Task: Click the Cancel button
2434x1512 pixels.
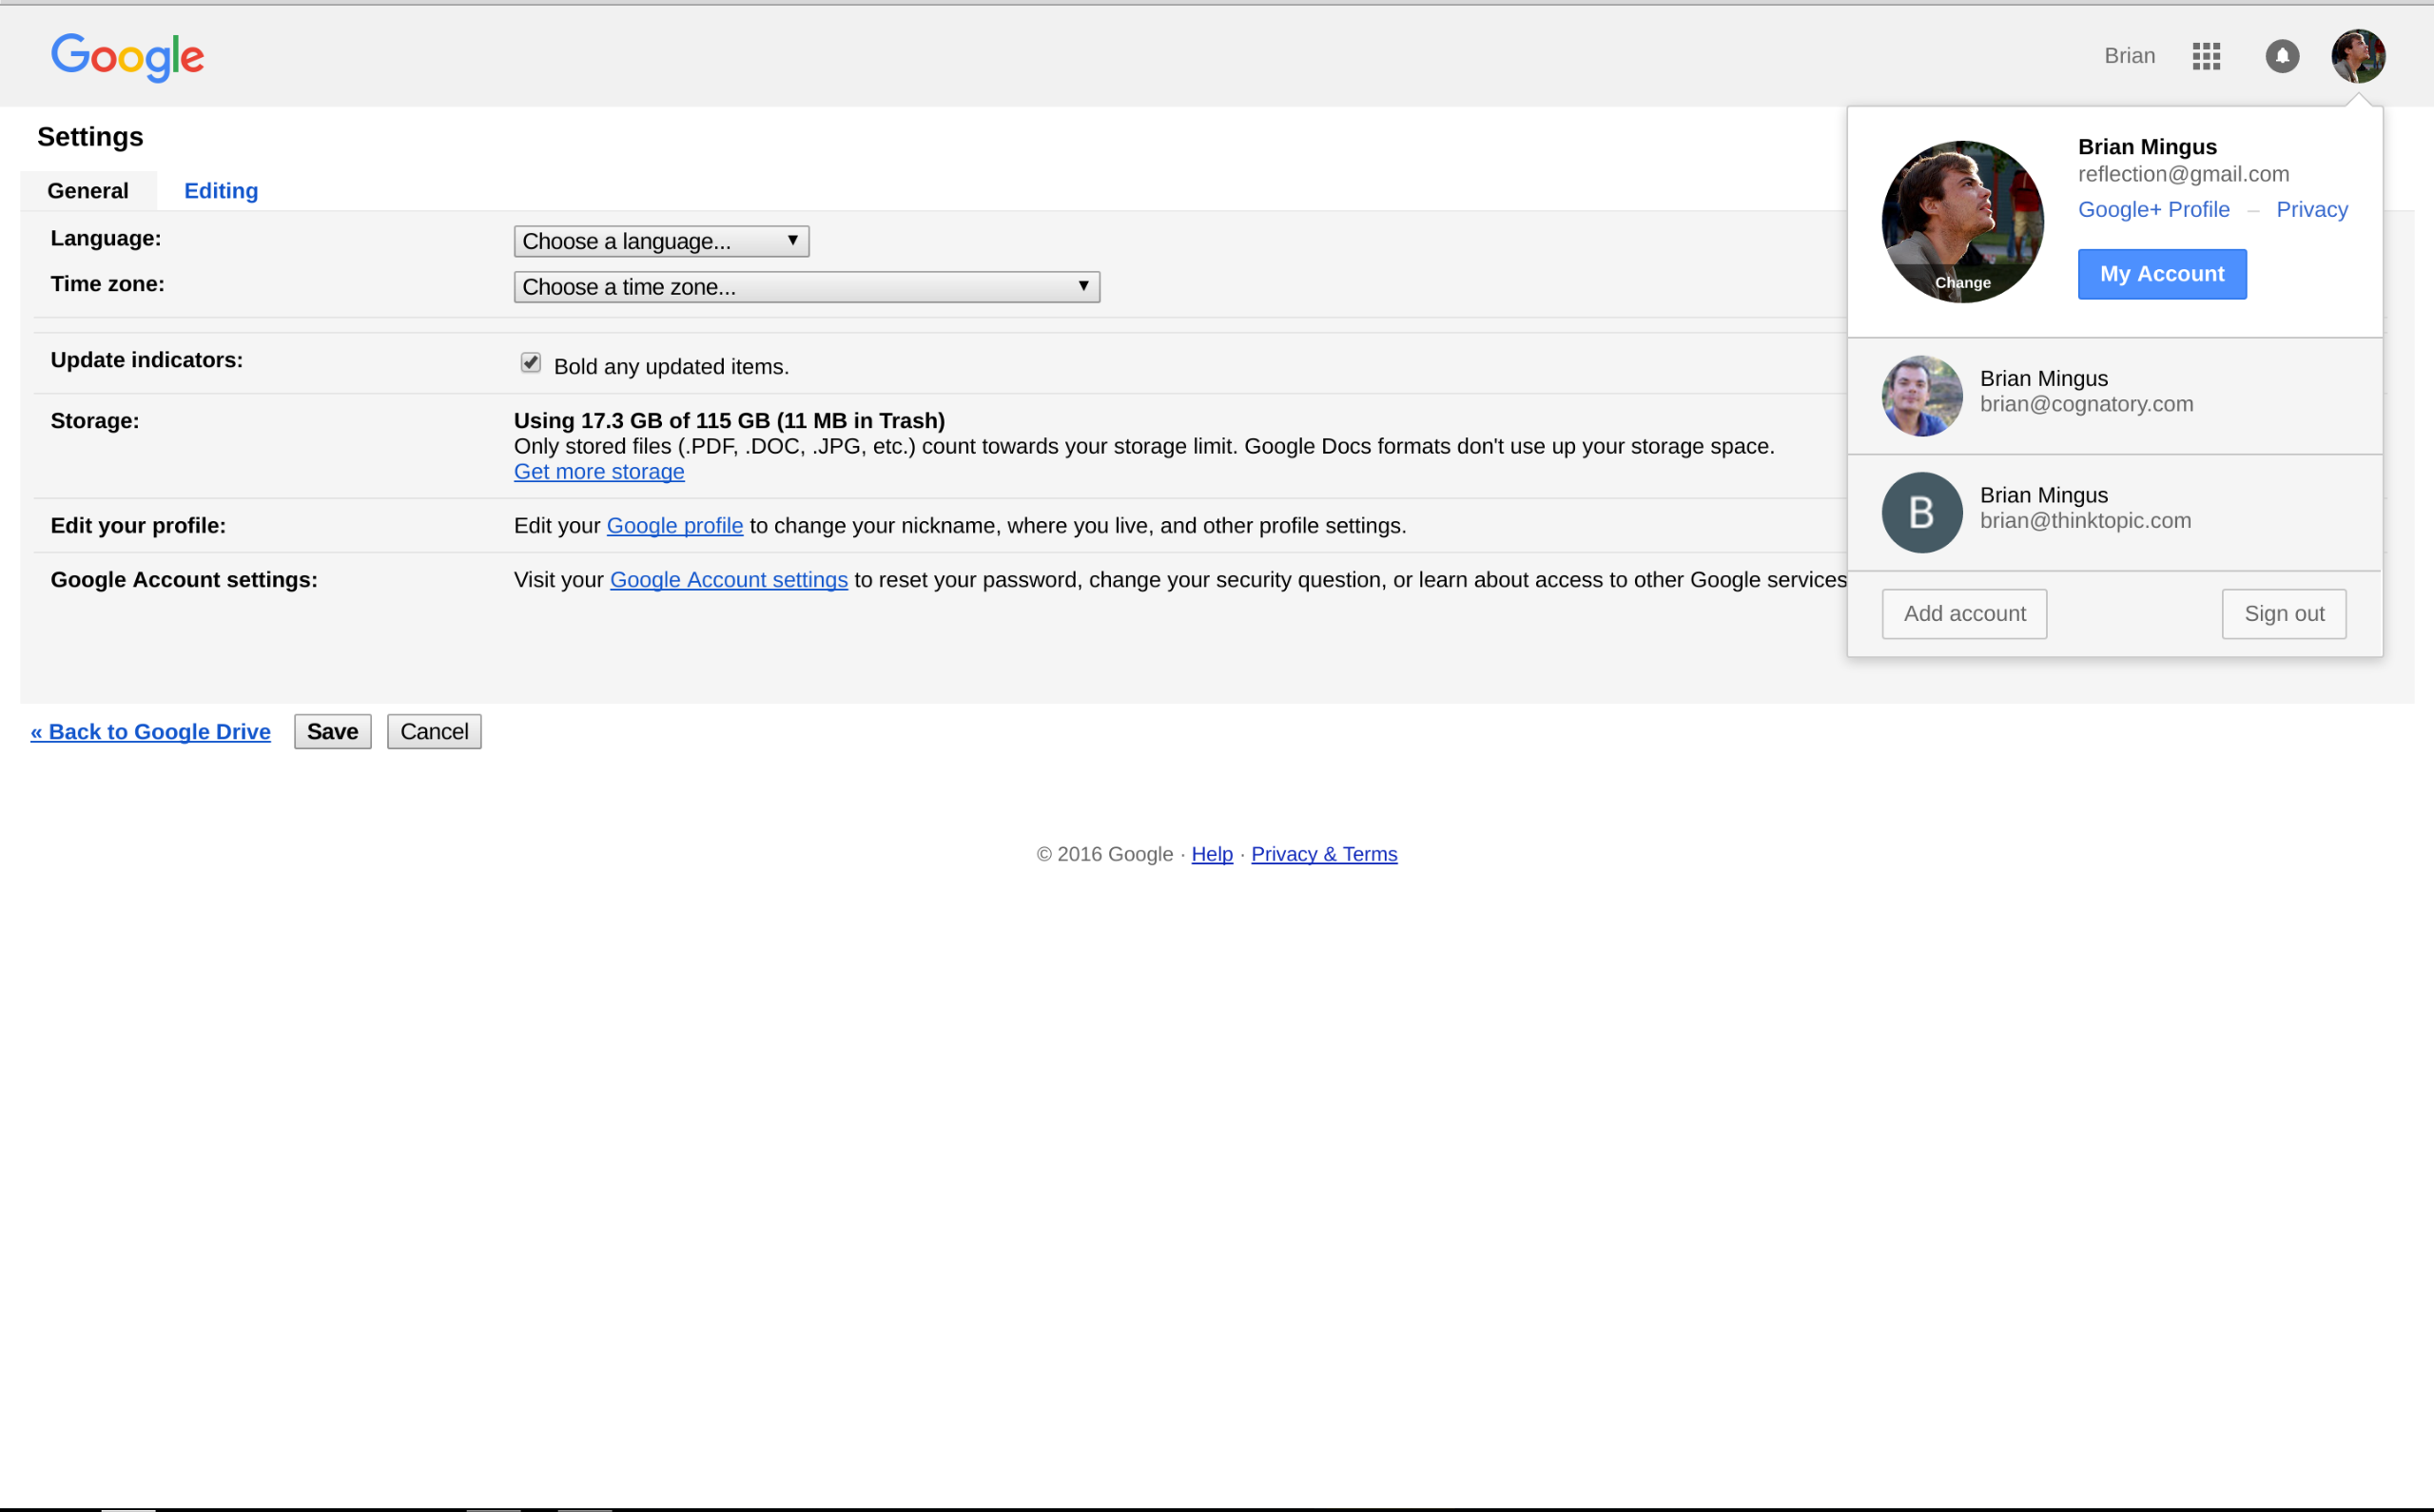Action: 434,732
